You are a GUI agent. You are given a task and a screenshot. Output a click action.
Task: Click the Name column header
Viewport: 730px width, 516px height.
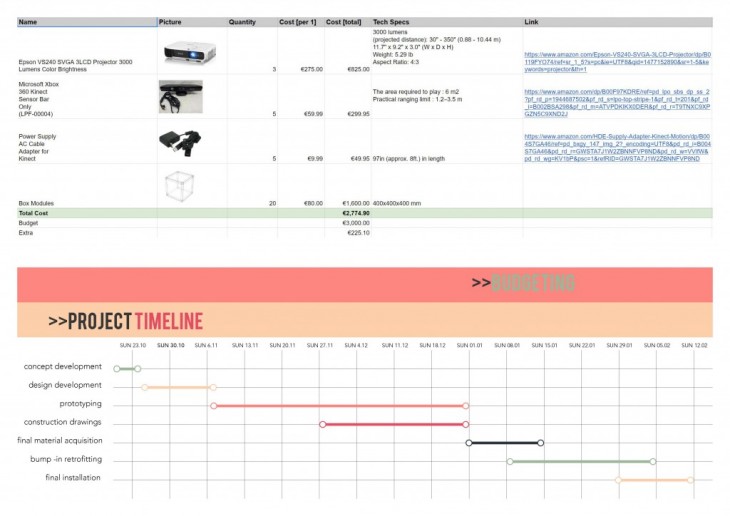click(x=28, y=21)
